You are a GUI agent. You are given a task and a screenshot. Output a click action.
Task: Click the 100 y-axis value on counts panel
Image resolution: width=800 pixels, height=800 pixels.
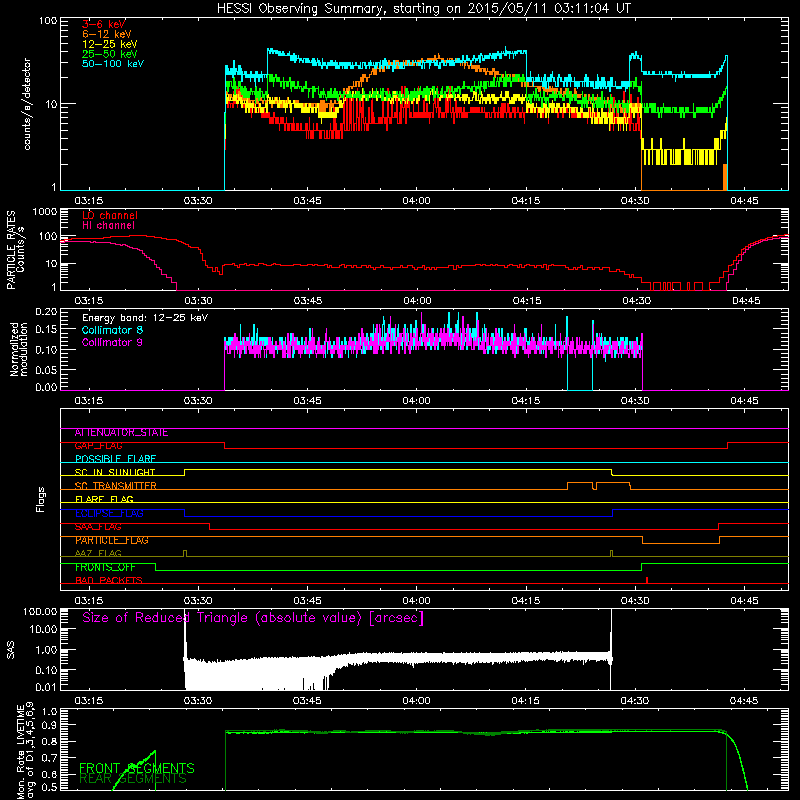pos(48,21)
